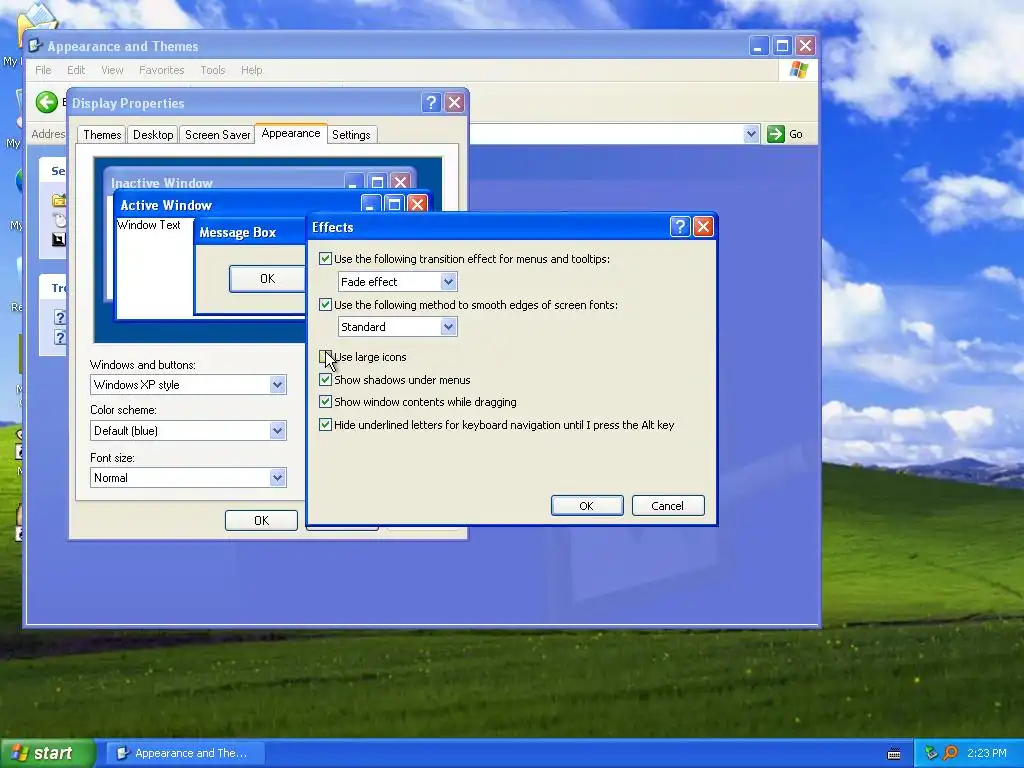Open the Standard font smoothing dropdown

pos(448,327)
